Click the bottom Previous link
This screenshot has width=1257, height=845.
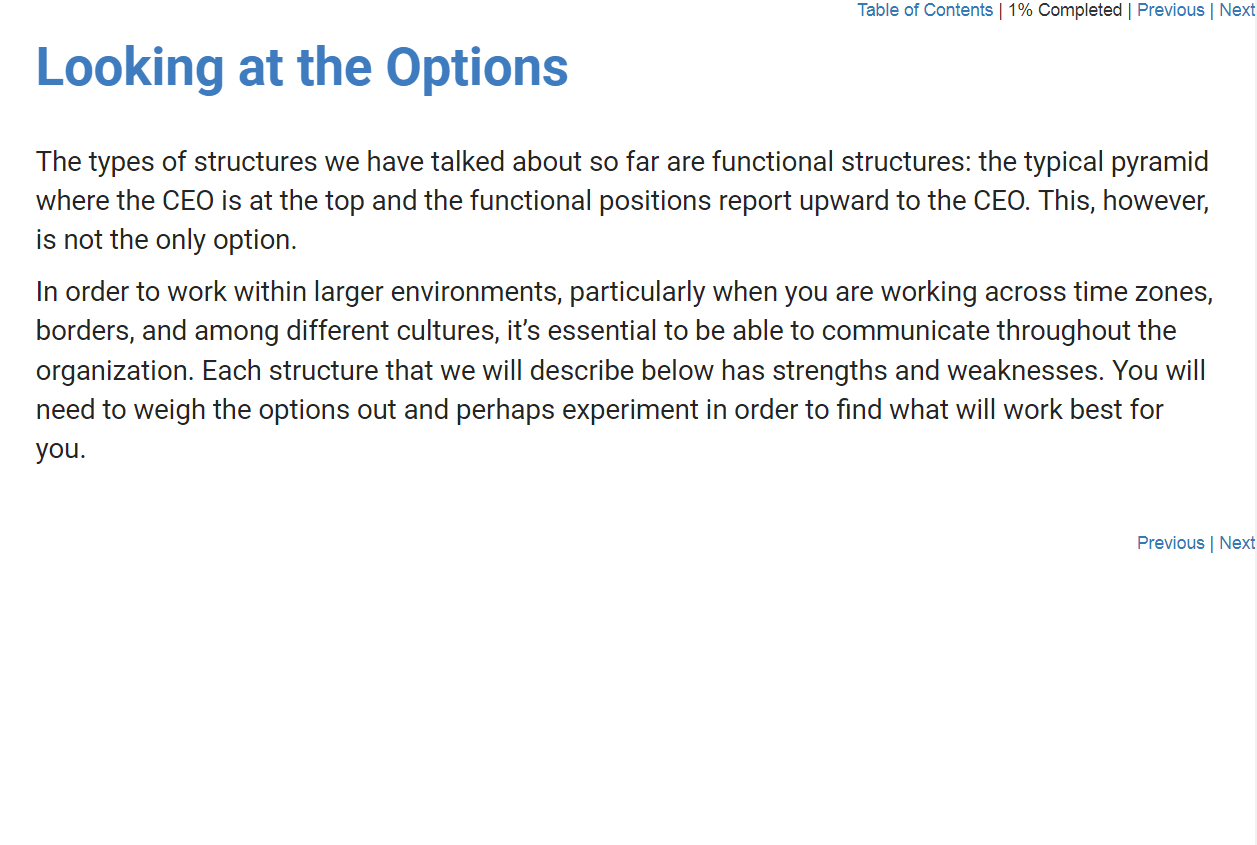tap(1170, 543)
